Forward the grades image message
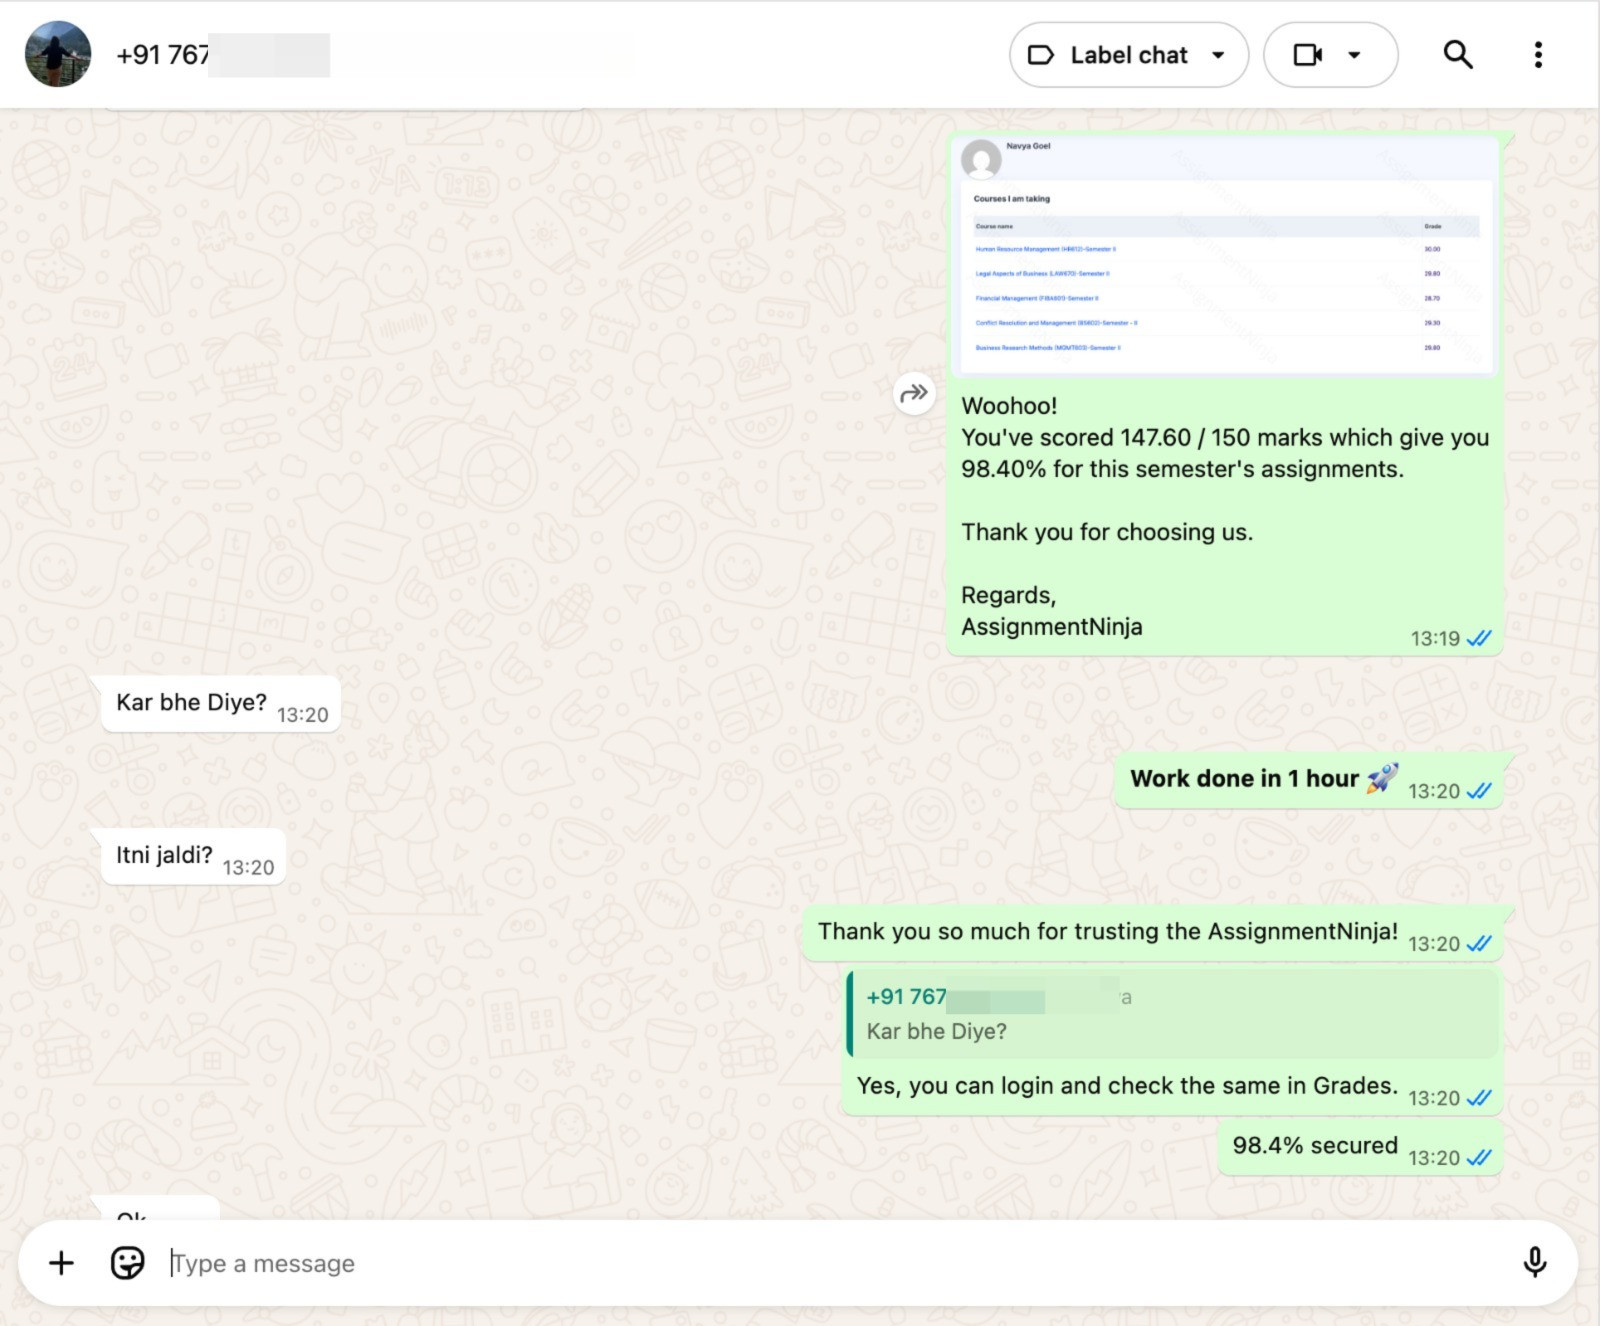Viewport: 1600px width, 1326px height. point(914,393)
